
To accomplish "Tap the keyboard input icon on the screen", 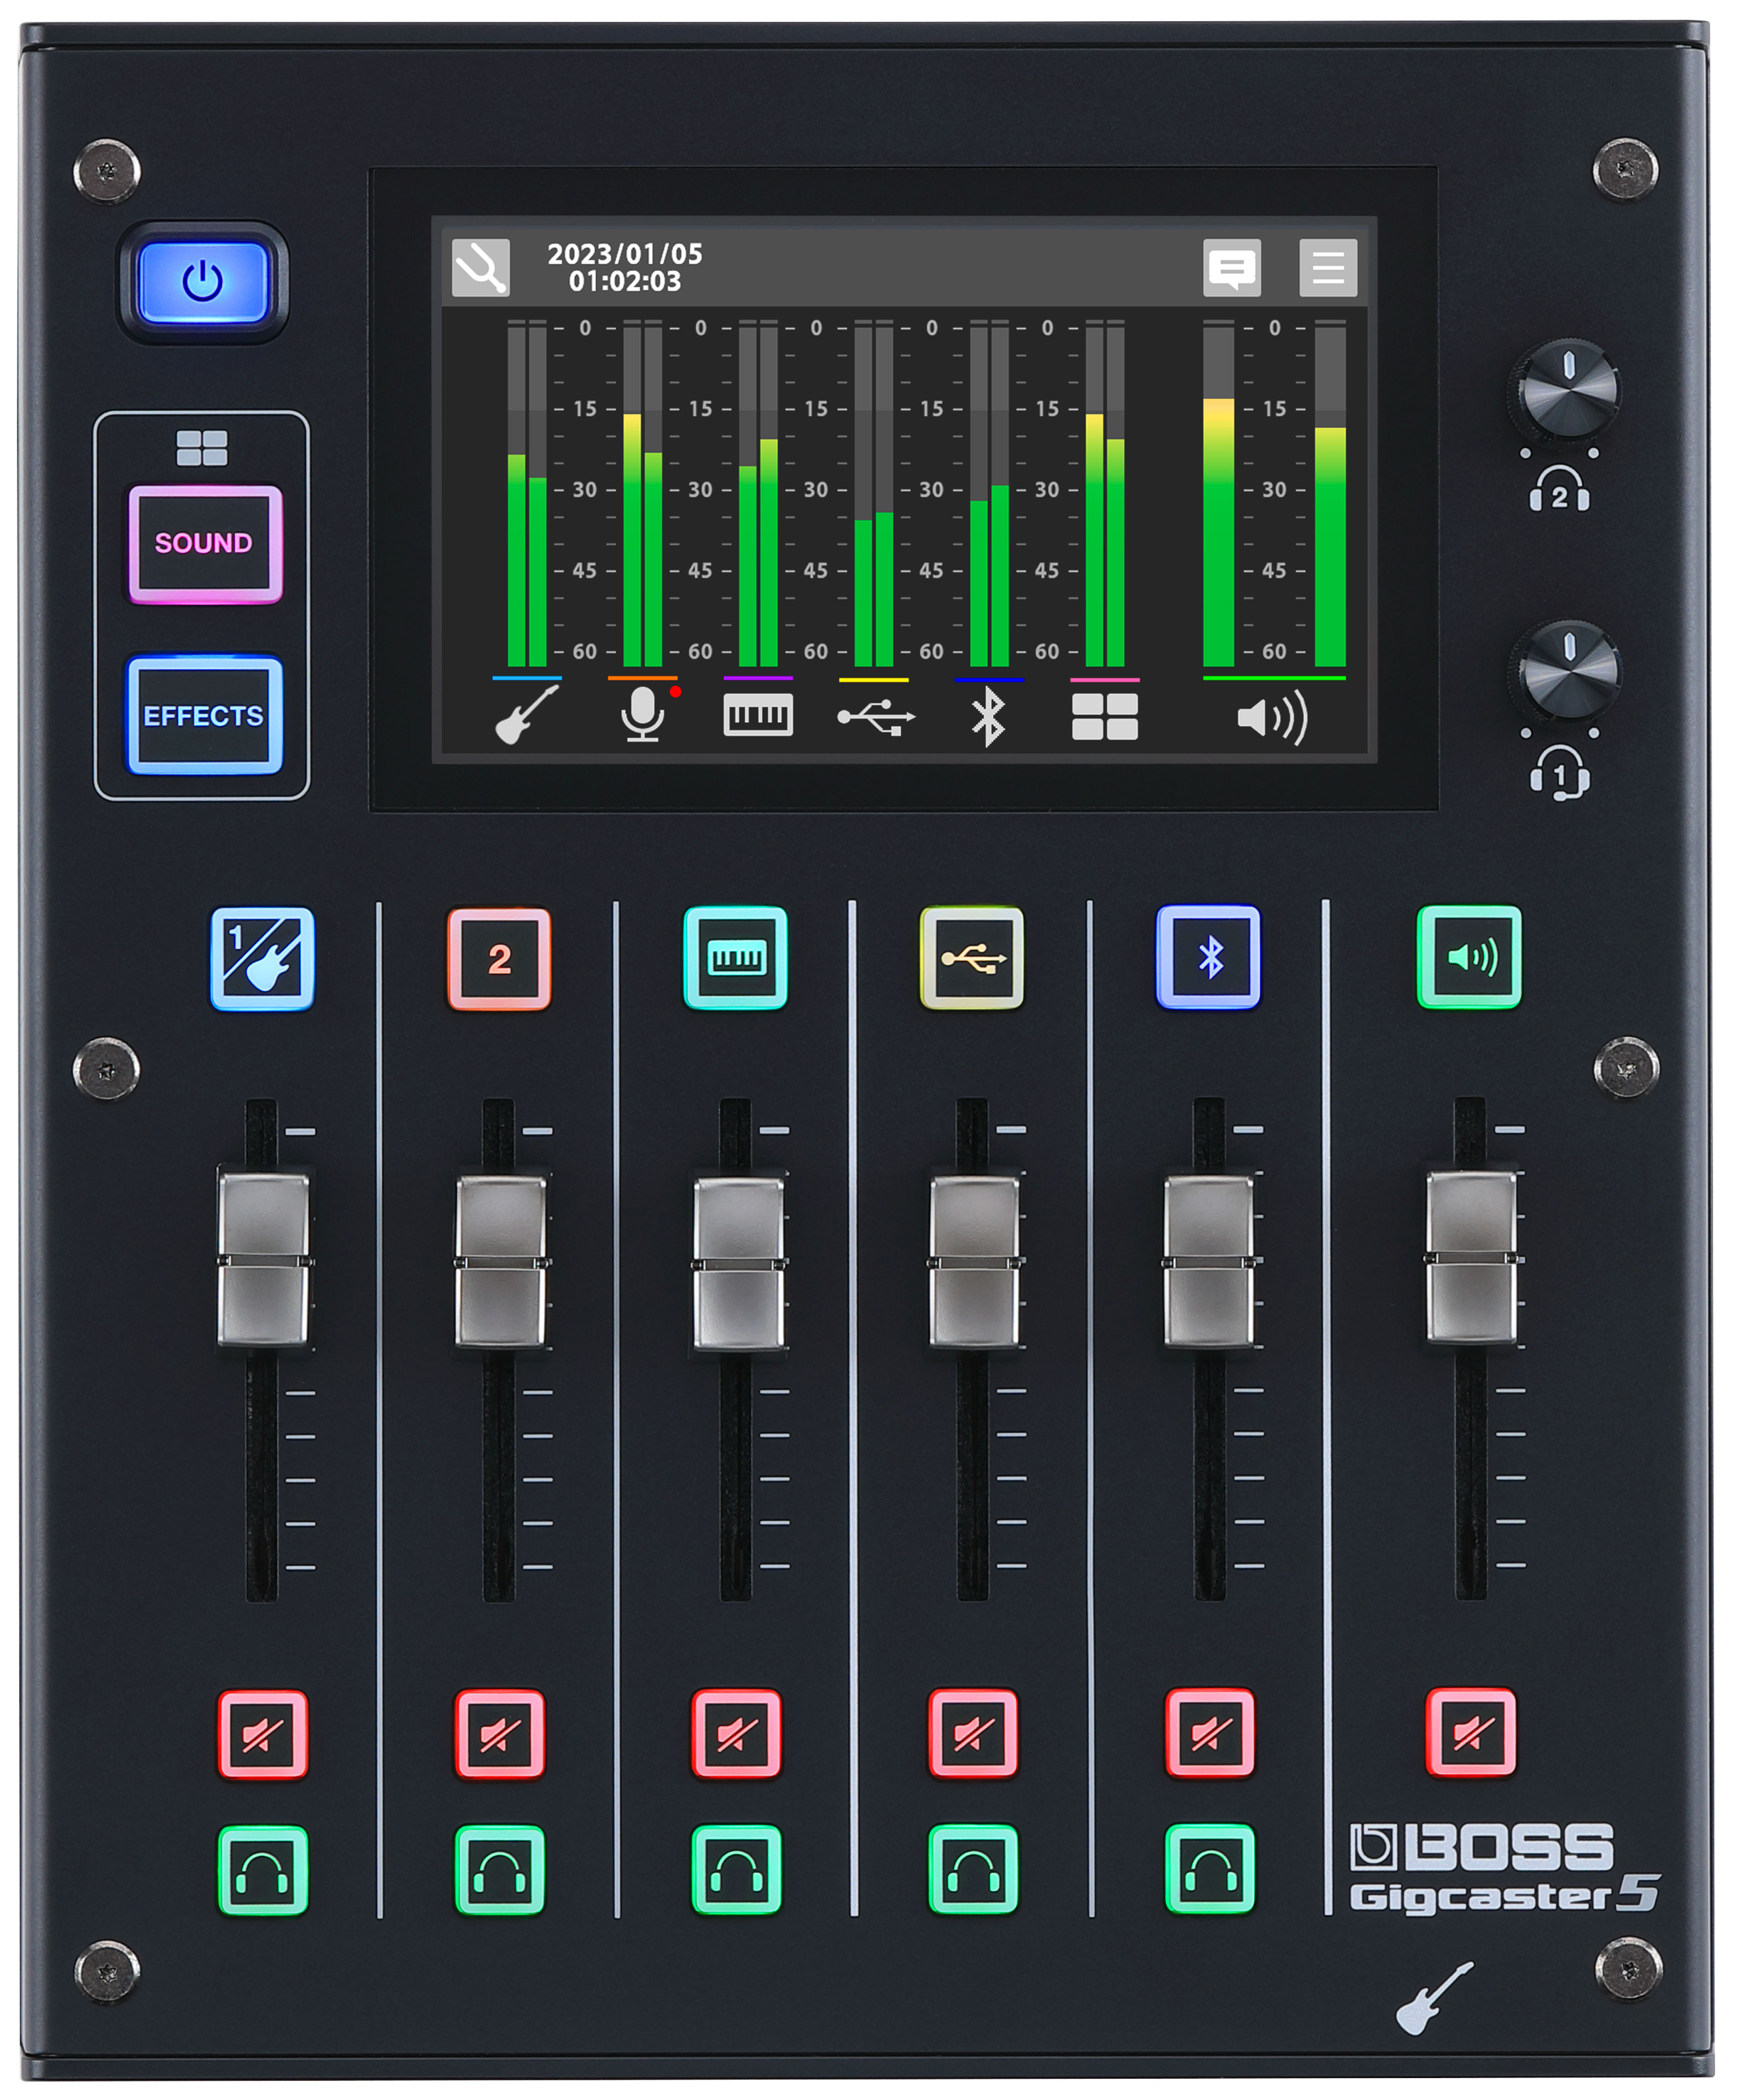I will click(758, 712).
